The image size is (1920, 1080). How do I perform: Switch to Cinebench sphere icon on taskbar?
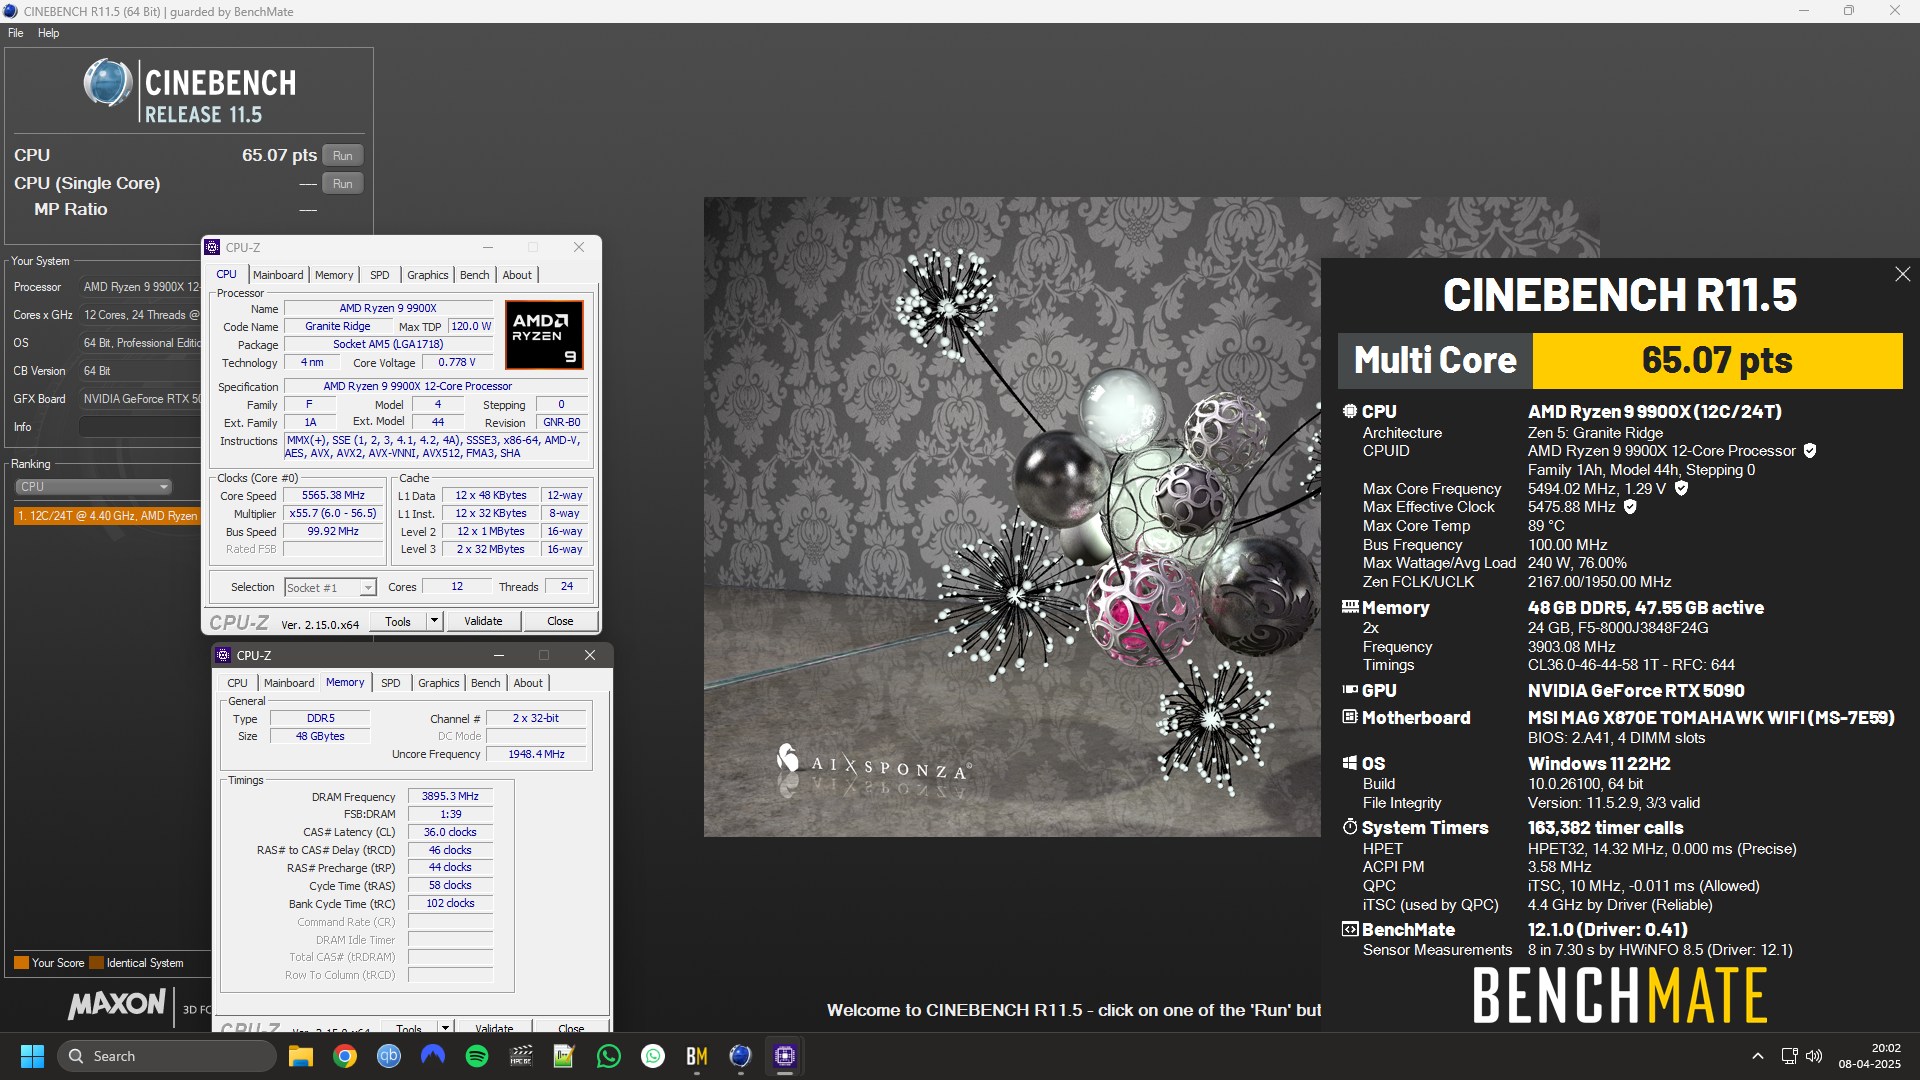[x=741, y=1056]
